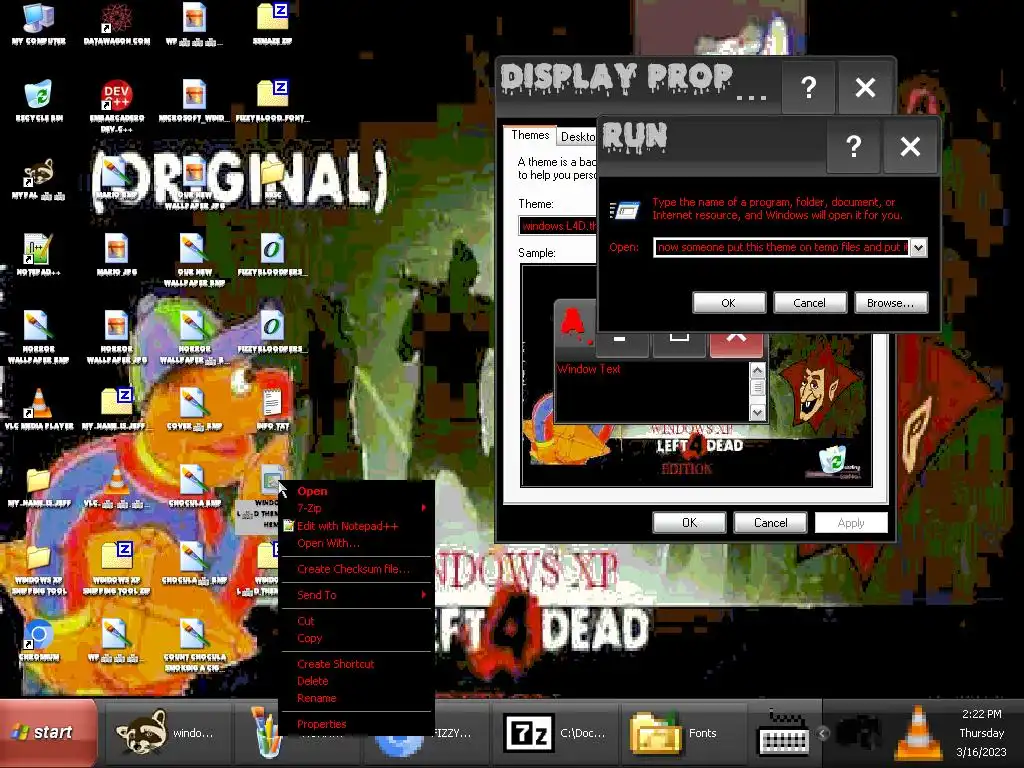Image resolution: width=1024 pixels, height=768 pixels.
Task: Choose Copy in the context menu
Action: coord(357,638)
